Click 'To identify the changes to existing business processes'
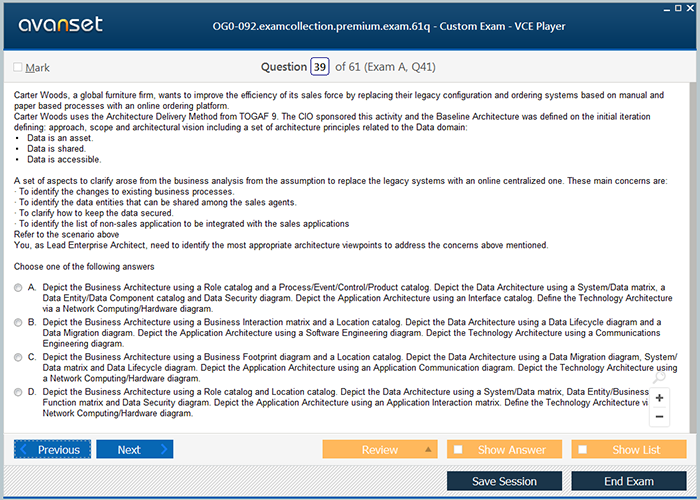This screenshot has height=500, width=700. point(126,192)
